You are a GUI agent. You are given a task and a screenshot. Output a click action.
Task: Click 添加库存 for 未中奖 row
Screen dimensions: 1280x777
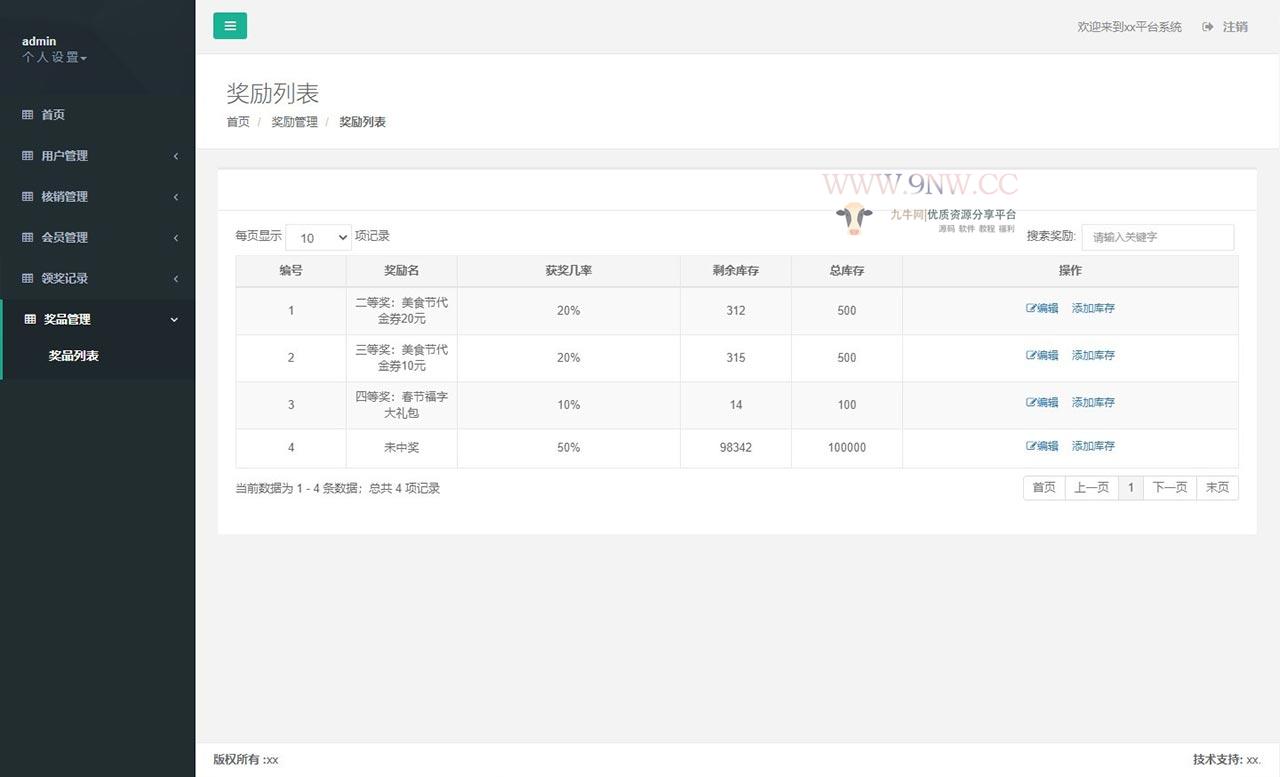[x=1093, y=446]
